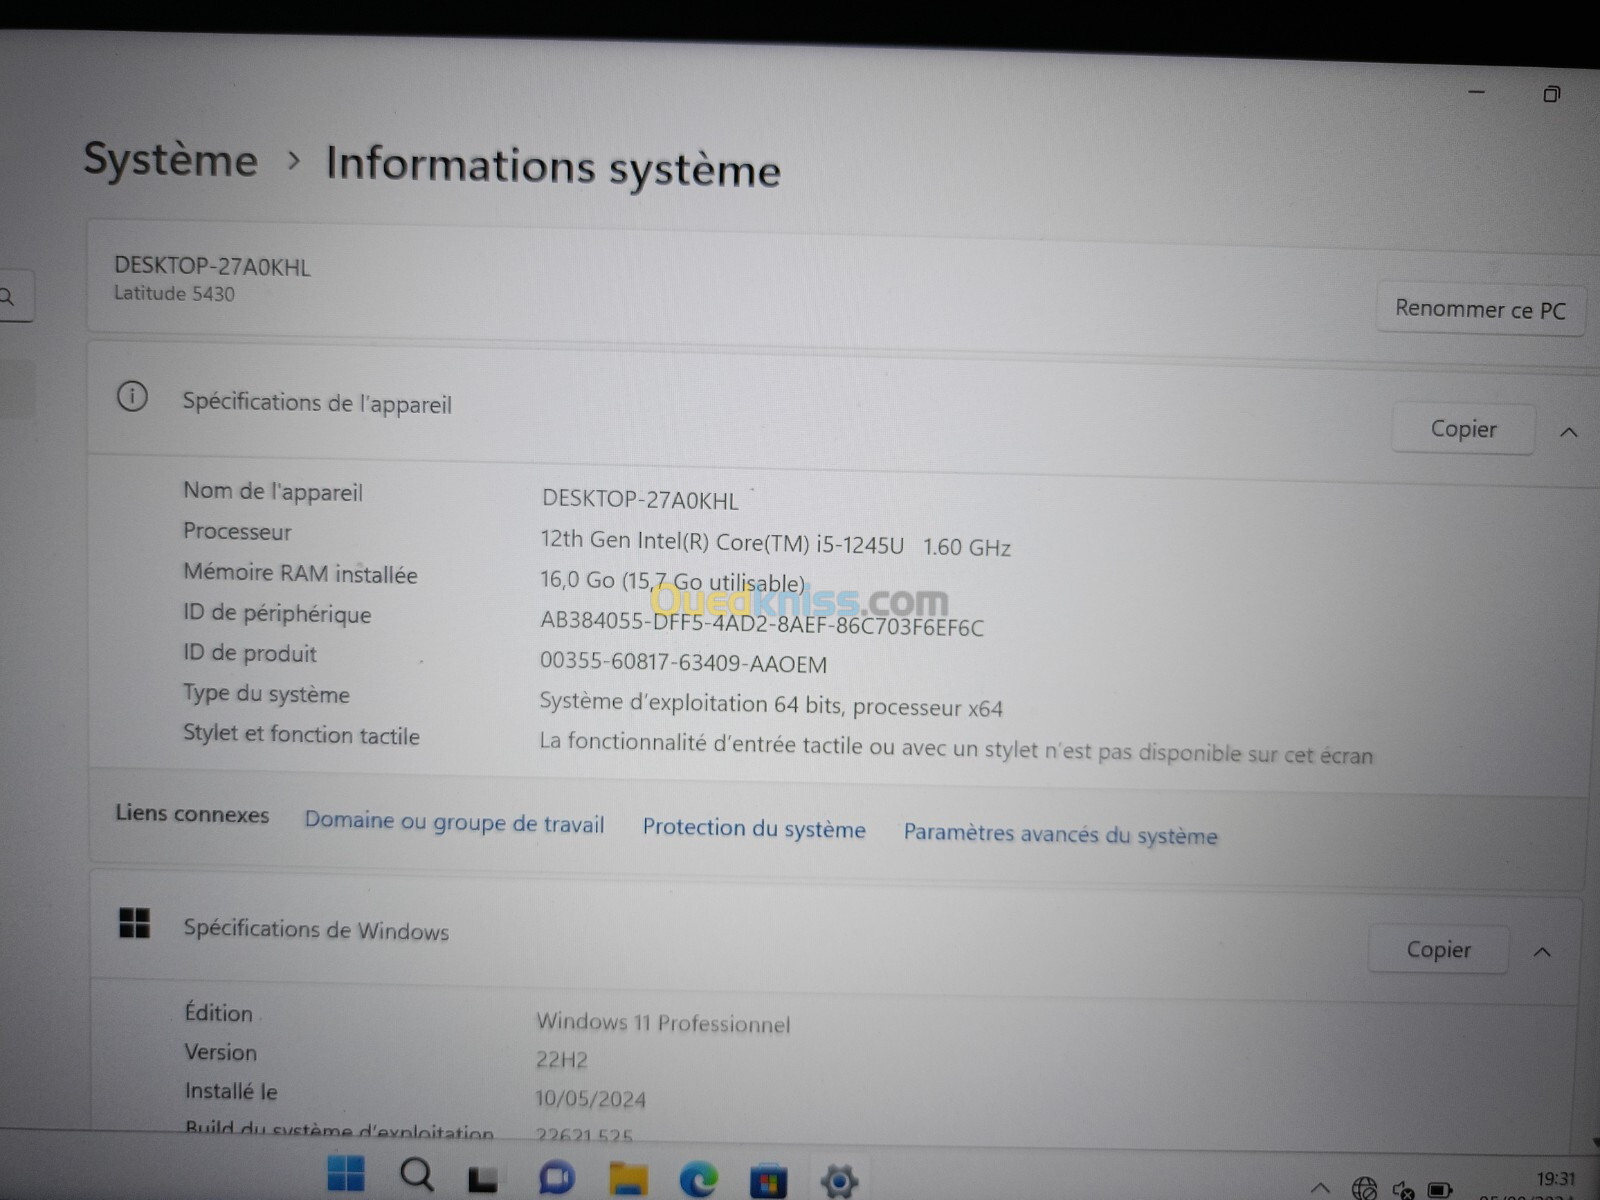Restore down the Settings window
The width and height of the screenshot is (1600, 1200).
pos(1551,94)
